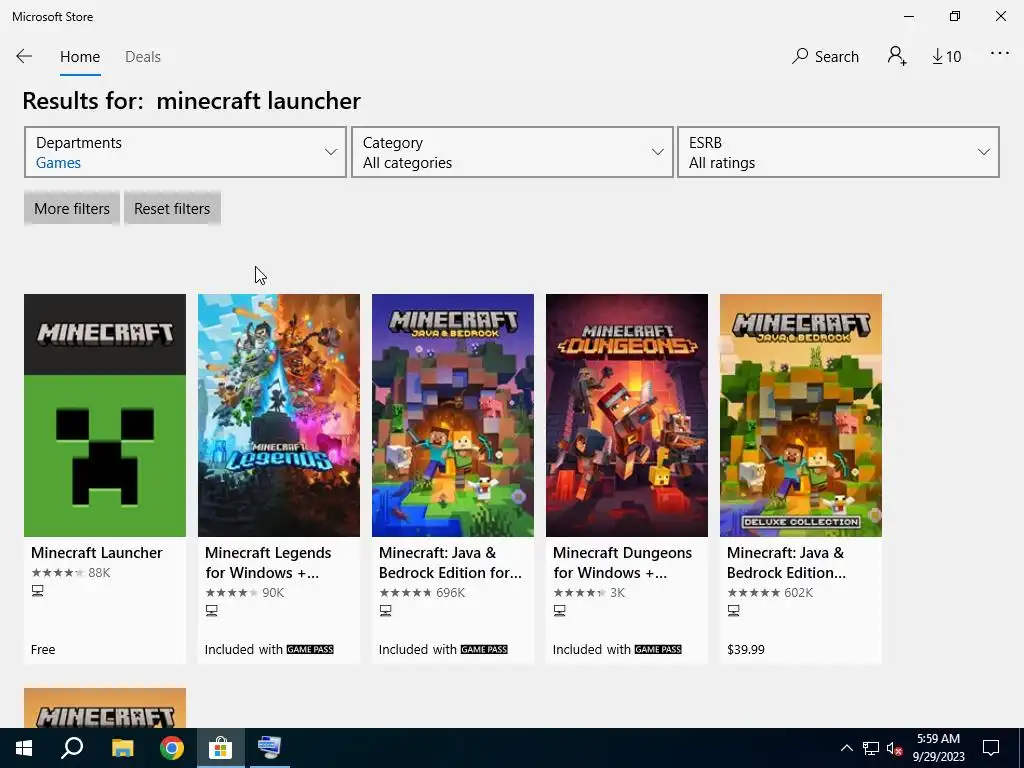This screenshot has width=1024, height=768.
Task: Open Minecraft Dungeons for Windows title
Action: (622, 562)
